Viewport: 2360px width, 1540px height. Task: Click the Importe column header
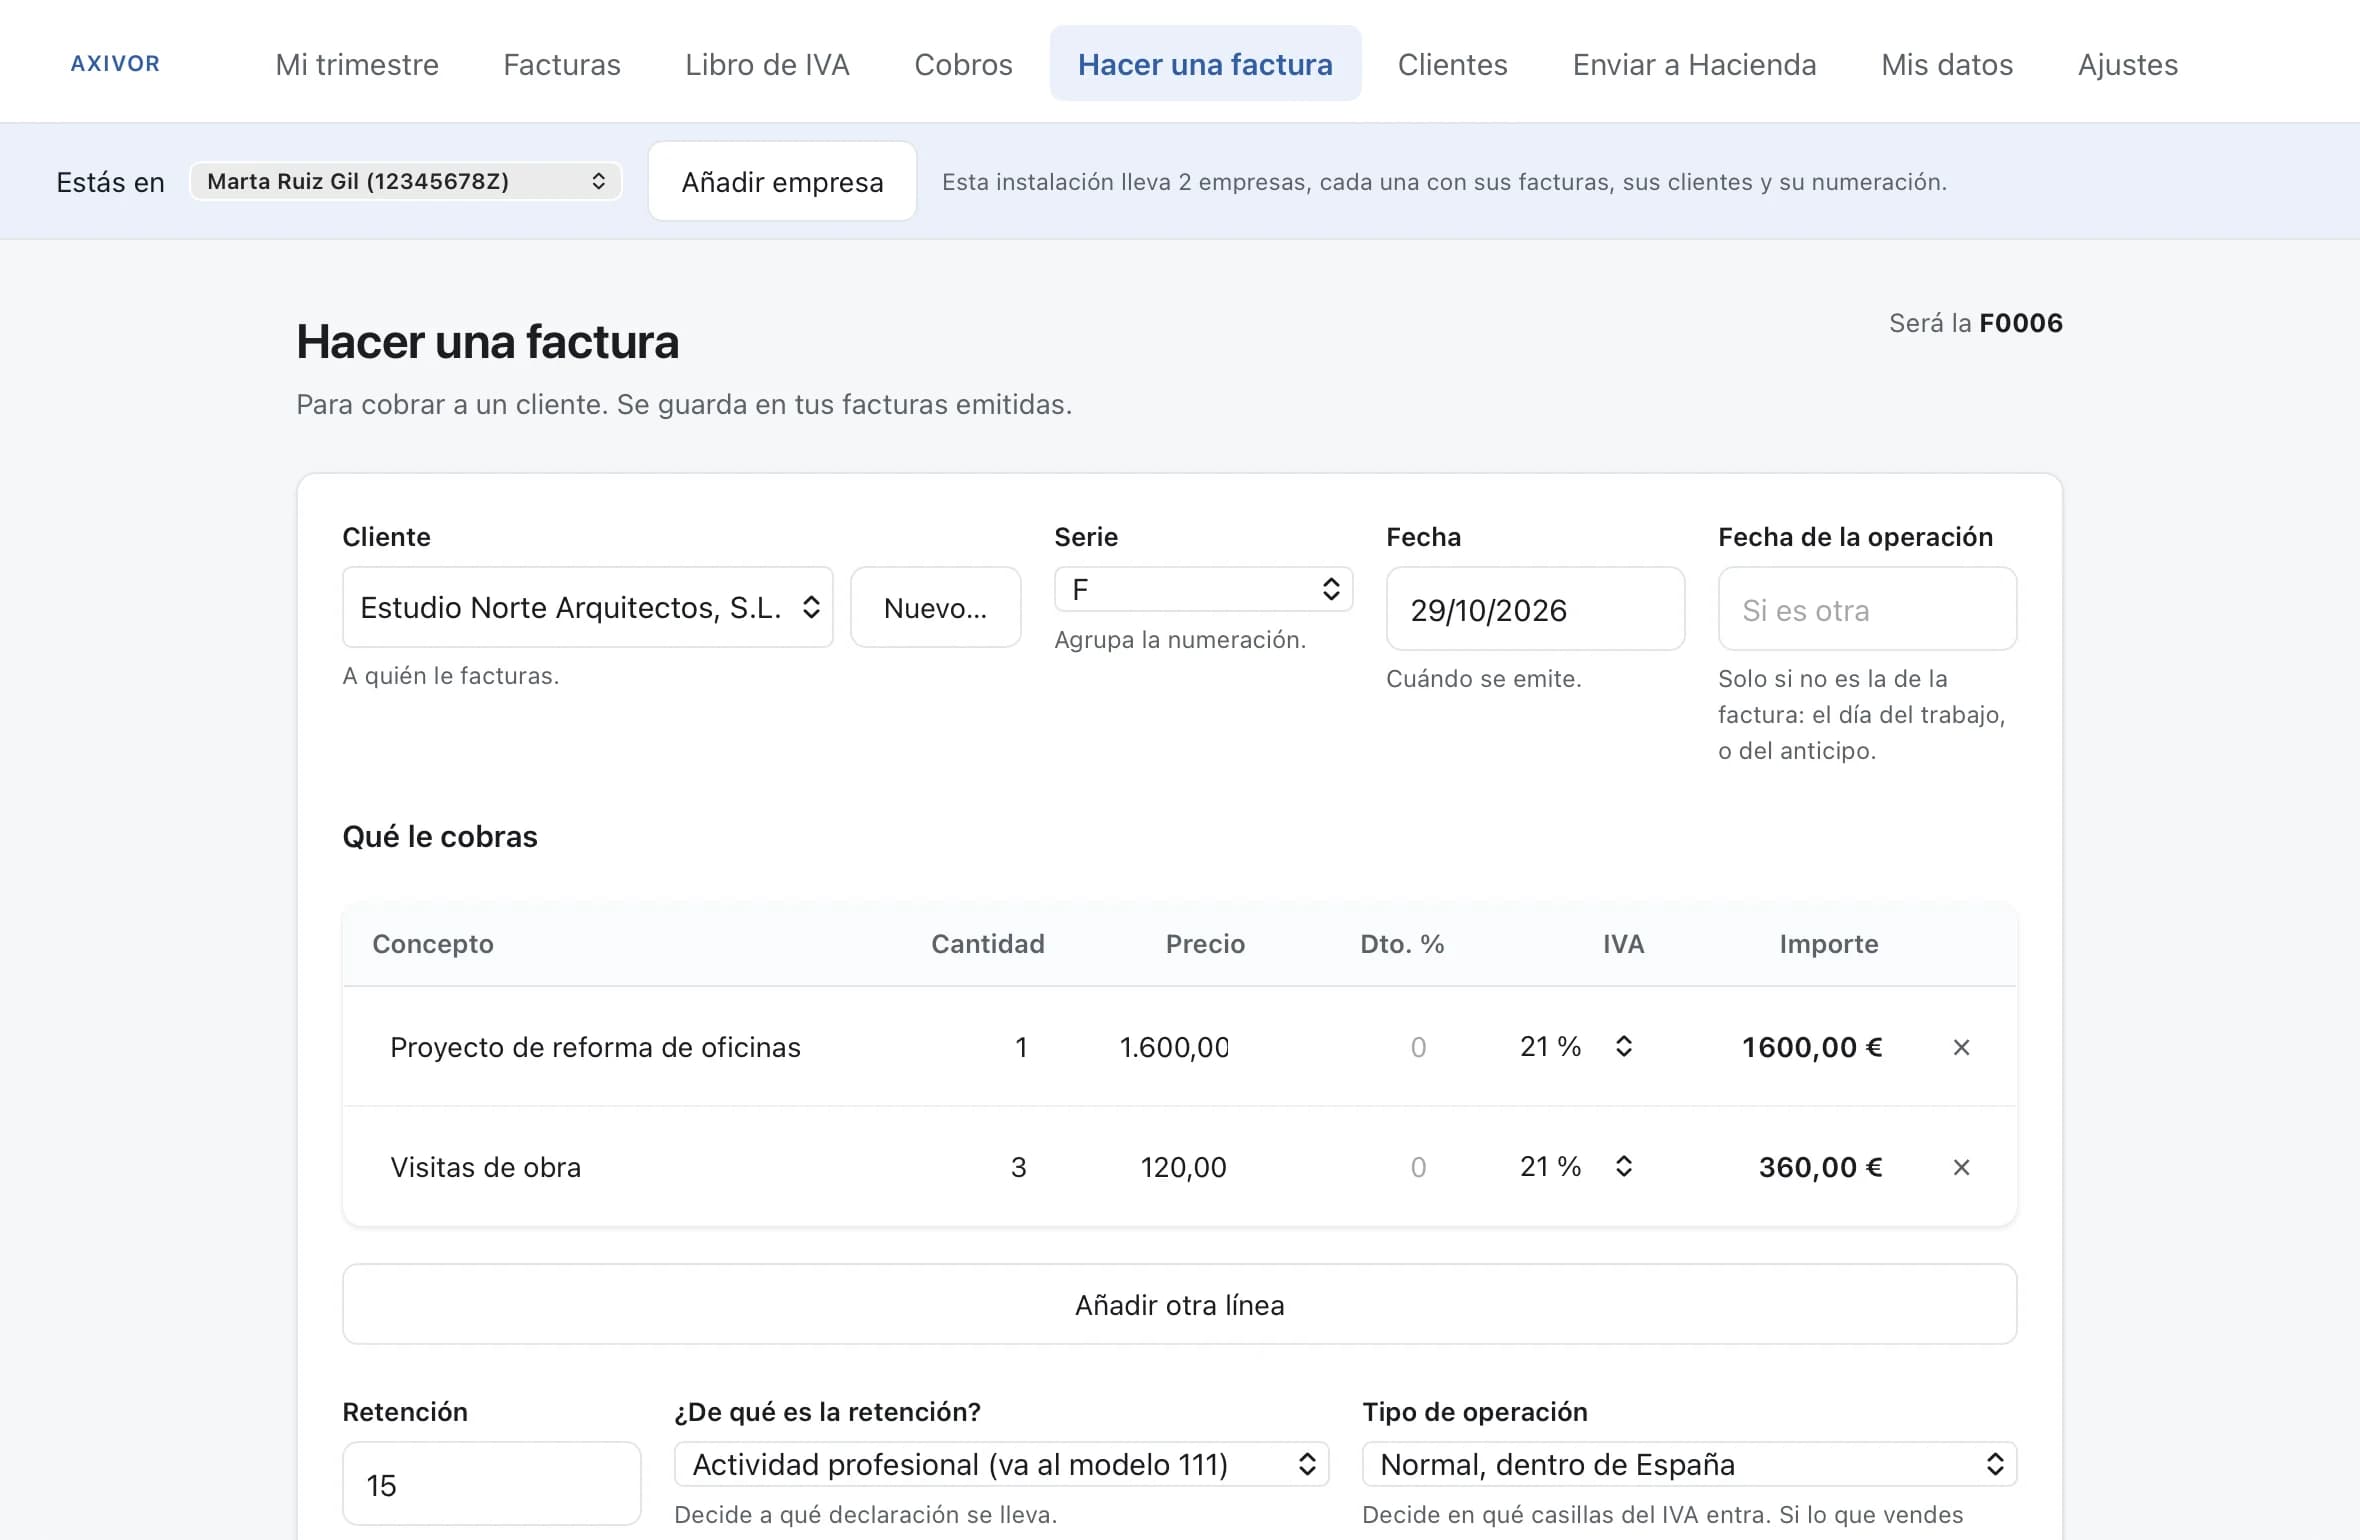[x=1829, y=944]
